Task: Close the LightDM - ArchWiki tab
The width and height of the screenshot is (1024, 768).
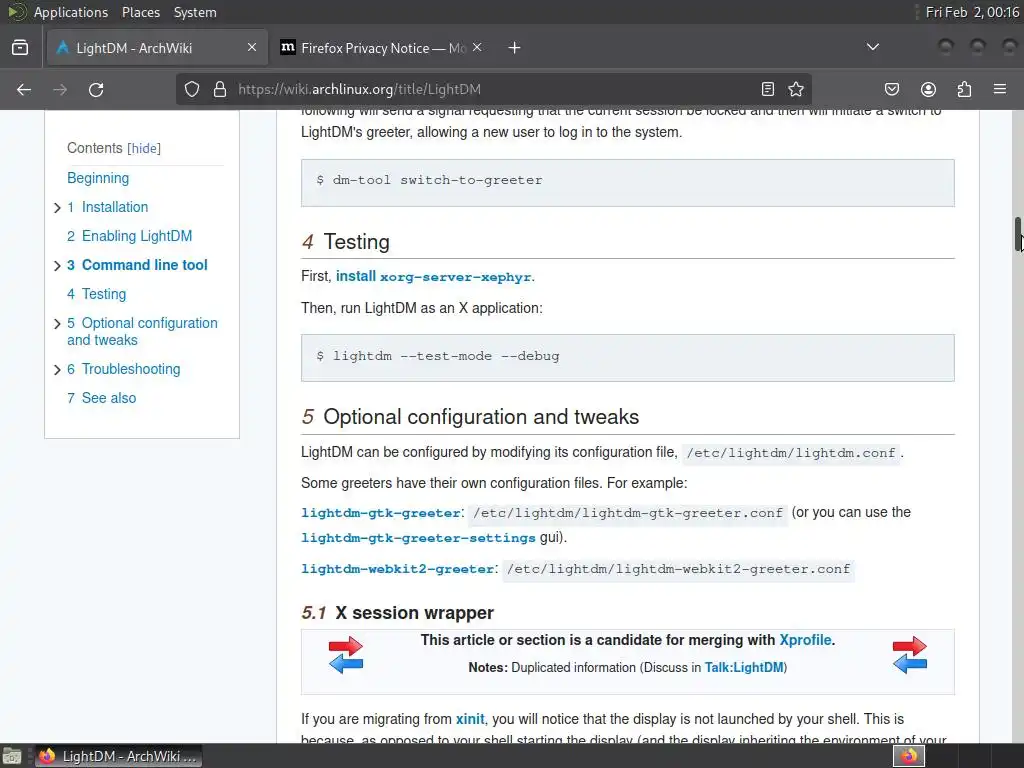Action: 251,47
